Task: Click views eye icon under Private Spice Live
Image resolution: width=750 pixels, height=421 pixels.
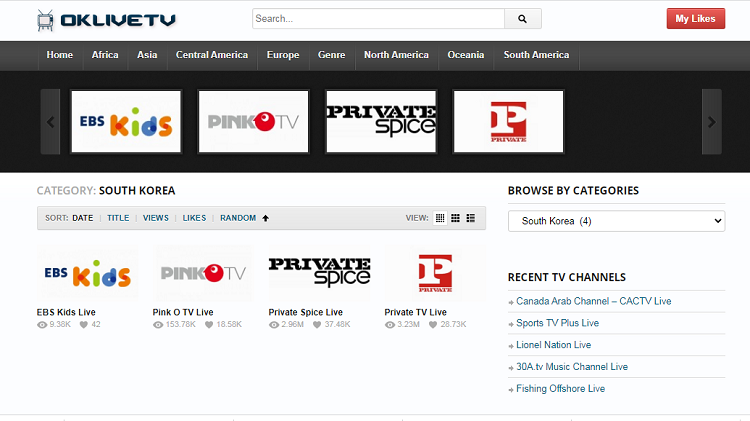Action: click(x=274, y=325)
